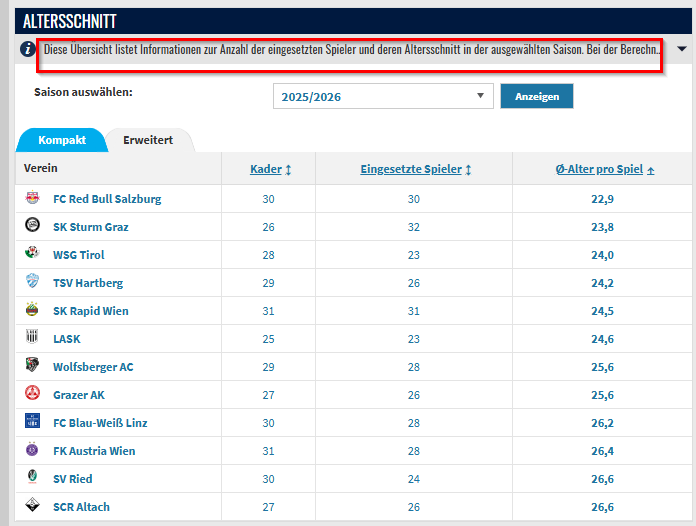The width and height of the screenshot is (696, 526).
Task: Click the SK Rapid Wien crest
Action: 32,310
